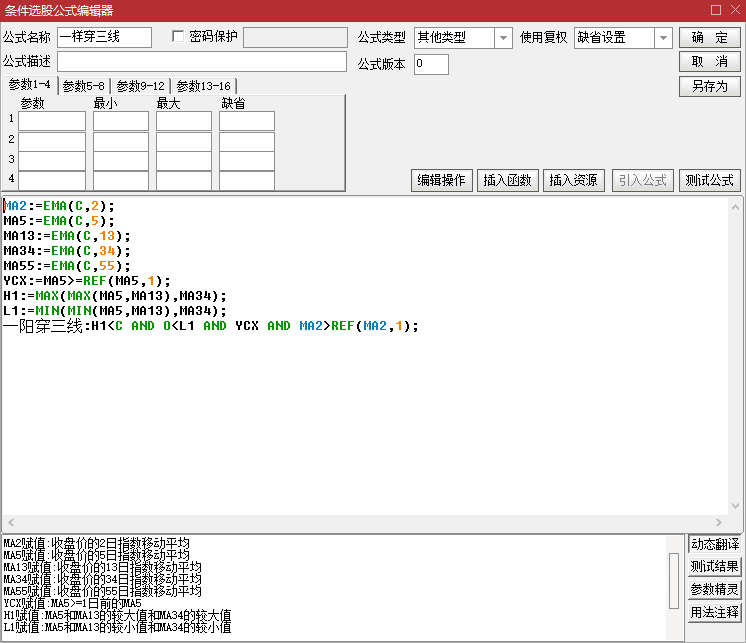Click the 取消 button

pos(709,61)
